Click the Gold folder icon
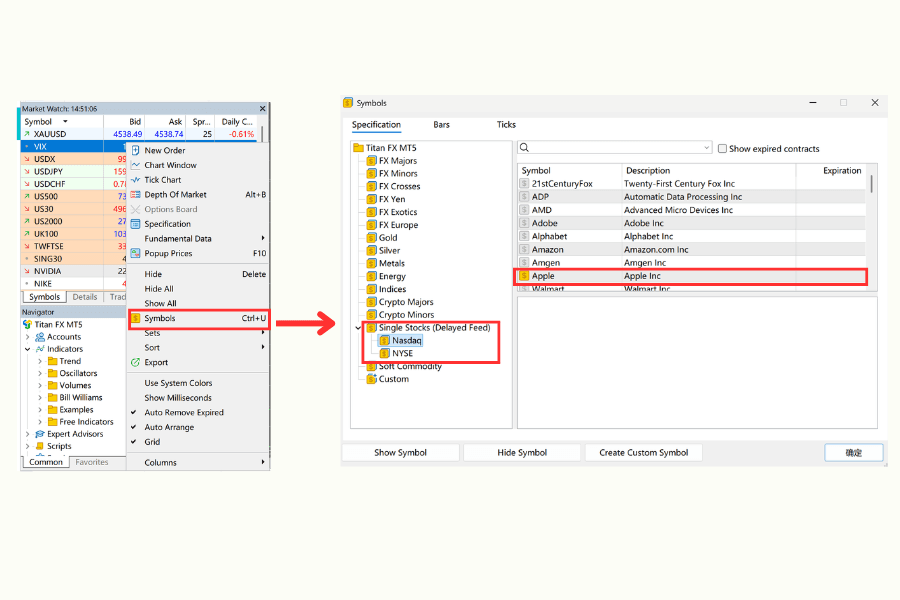The image size is (900, 600). point(371,238)
